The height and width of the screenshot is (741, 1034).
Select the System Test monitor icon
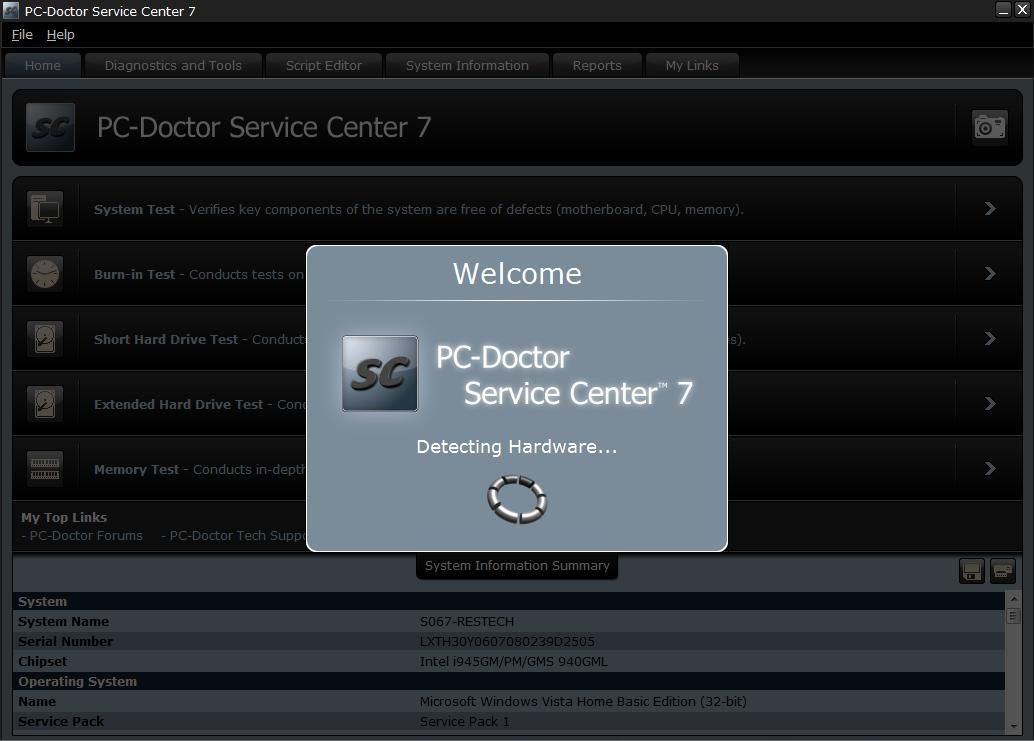[45, 208]
